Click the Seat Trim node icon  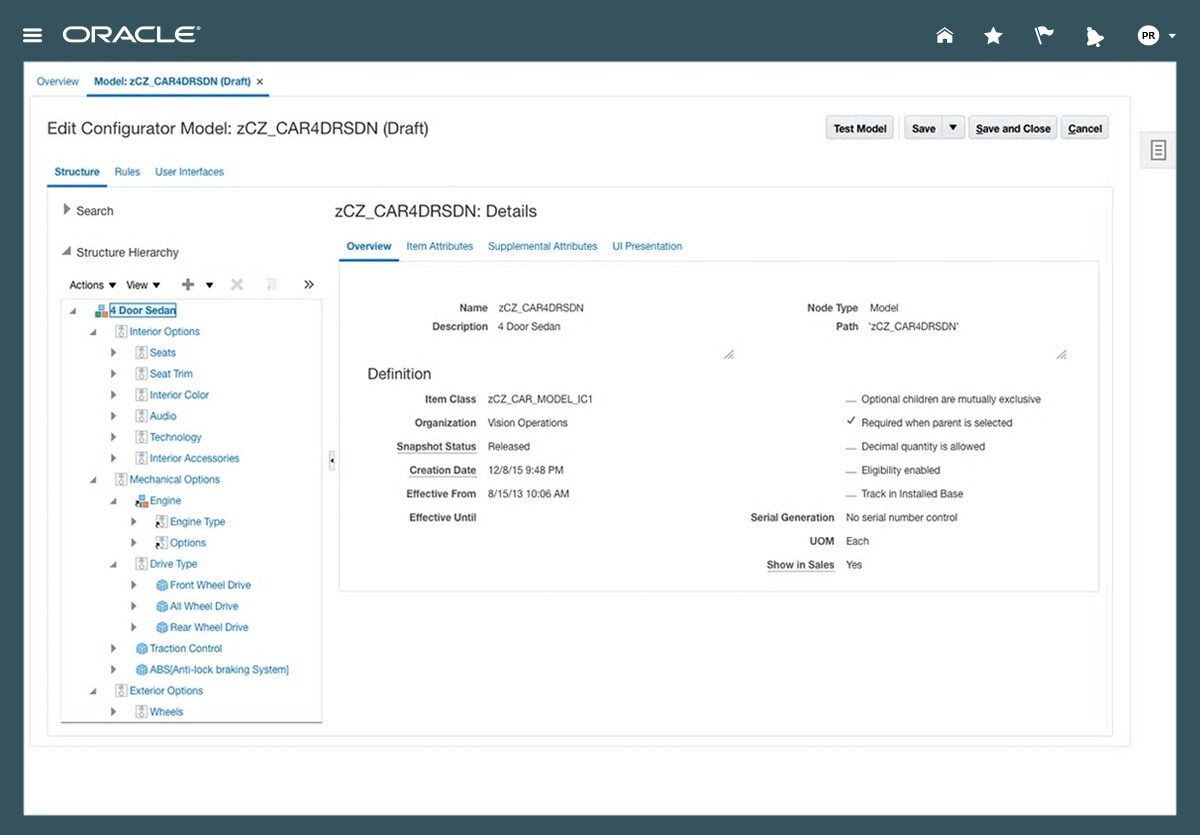[142, 374]
